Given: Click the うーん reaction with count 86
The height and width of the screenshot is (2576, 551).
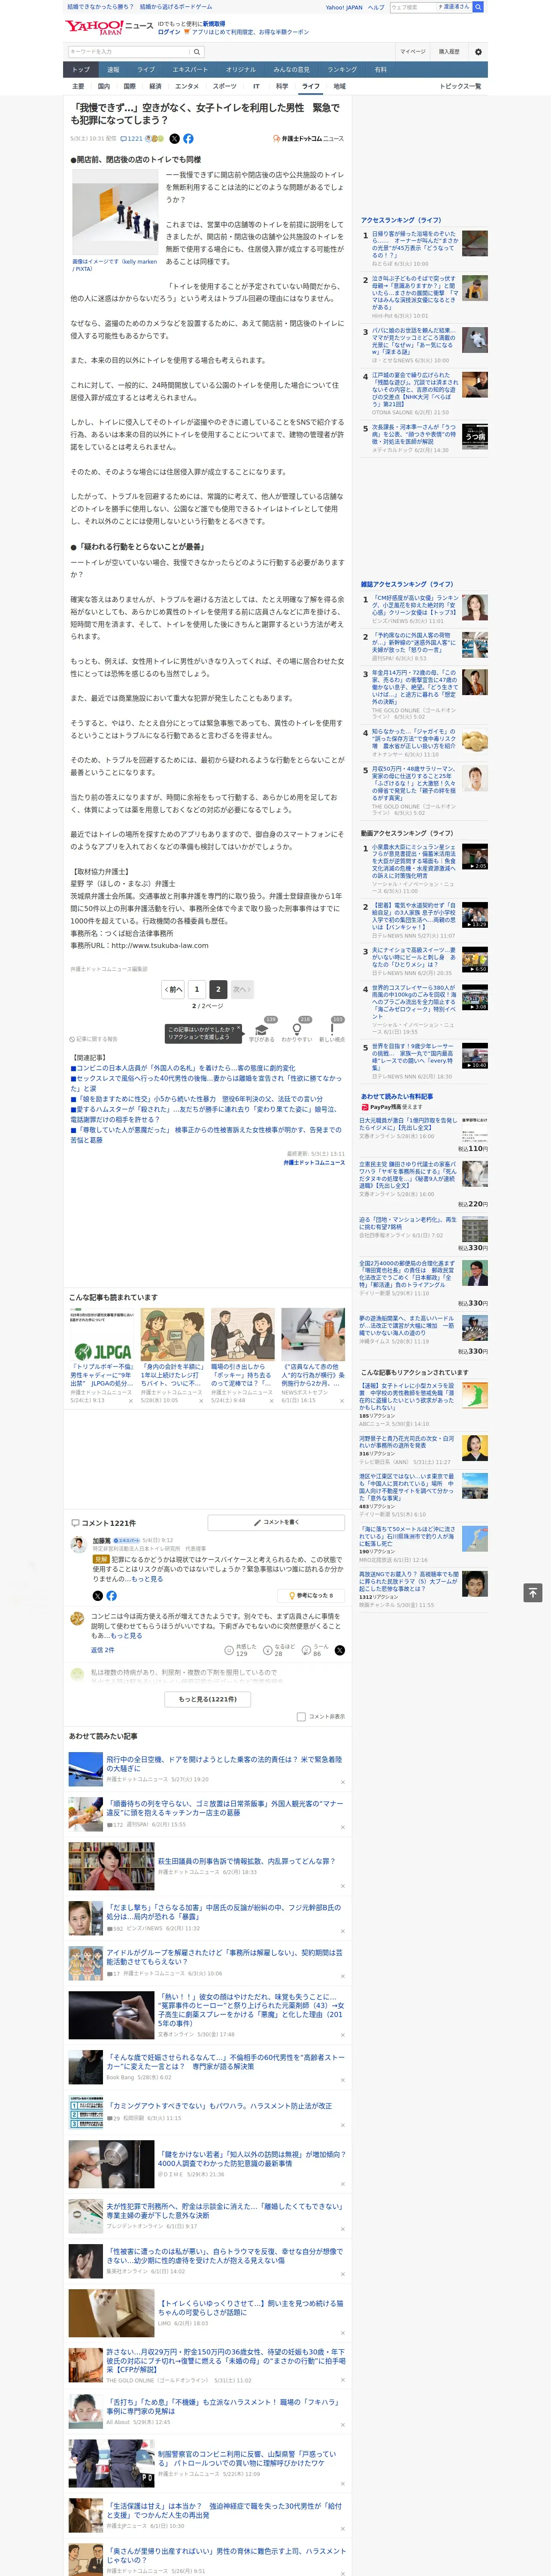Looking at the screenshot, I should (x=316, y=1650).
